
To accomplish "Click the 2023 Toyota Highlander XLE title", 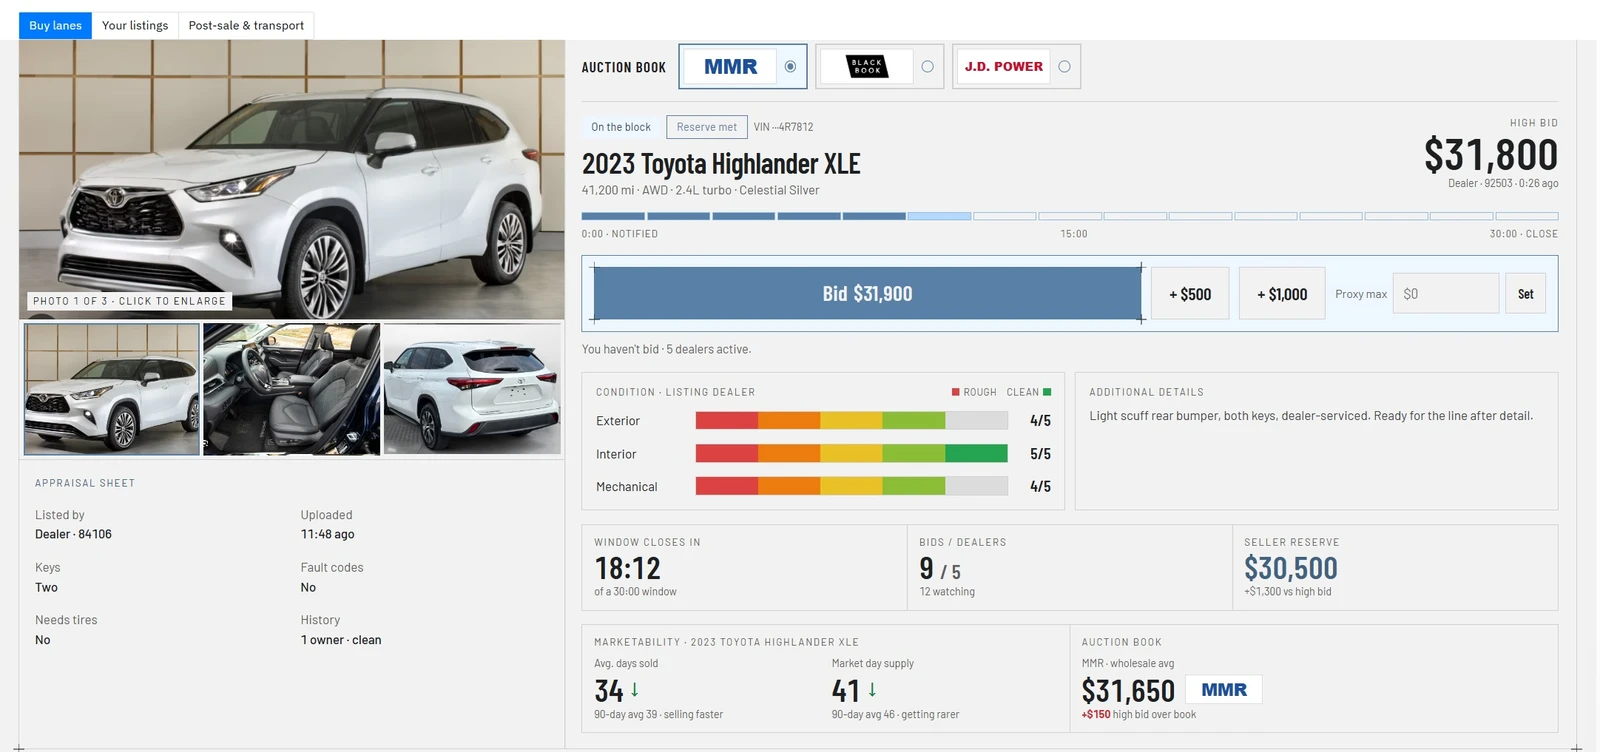I will (x=721, y=163).
